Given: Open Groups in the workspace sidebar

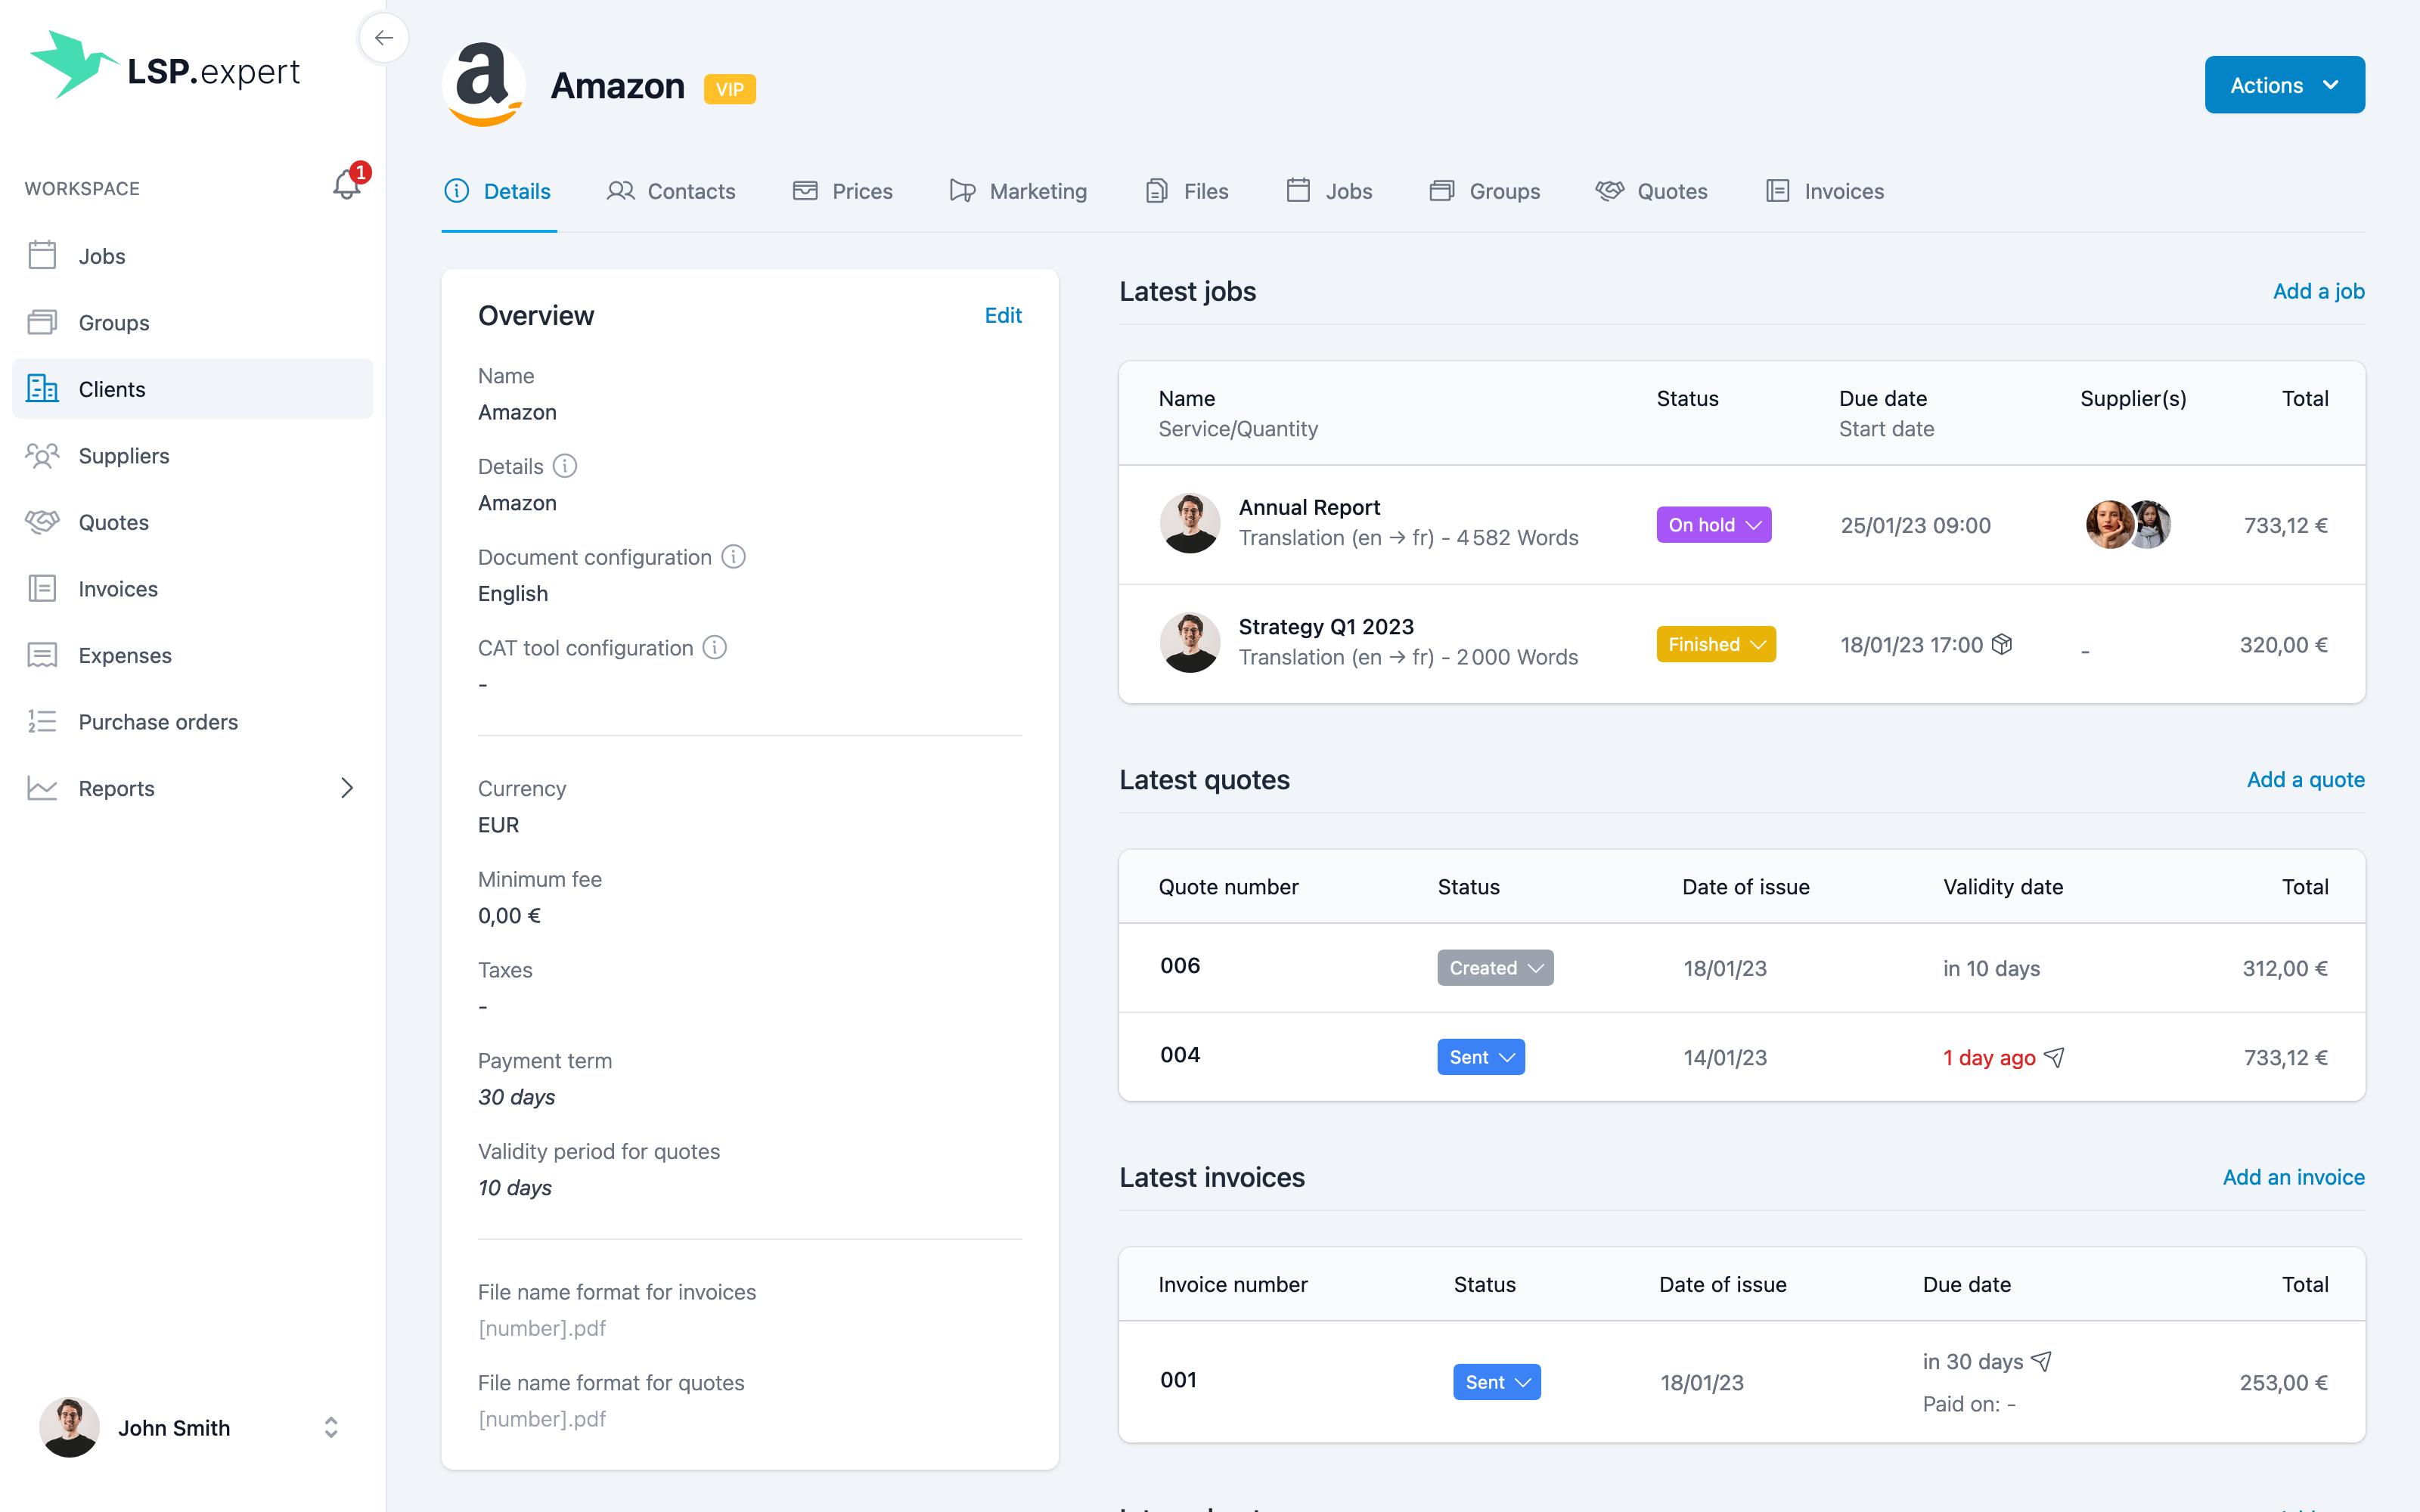Looking at the screenshot, I should click(x=192, y=322).
